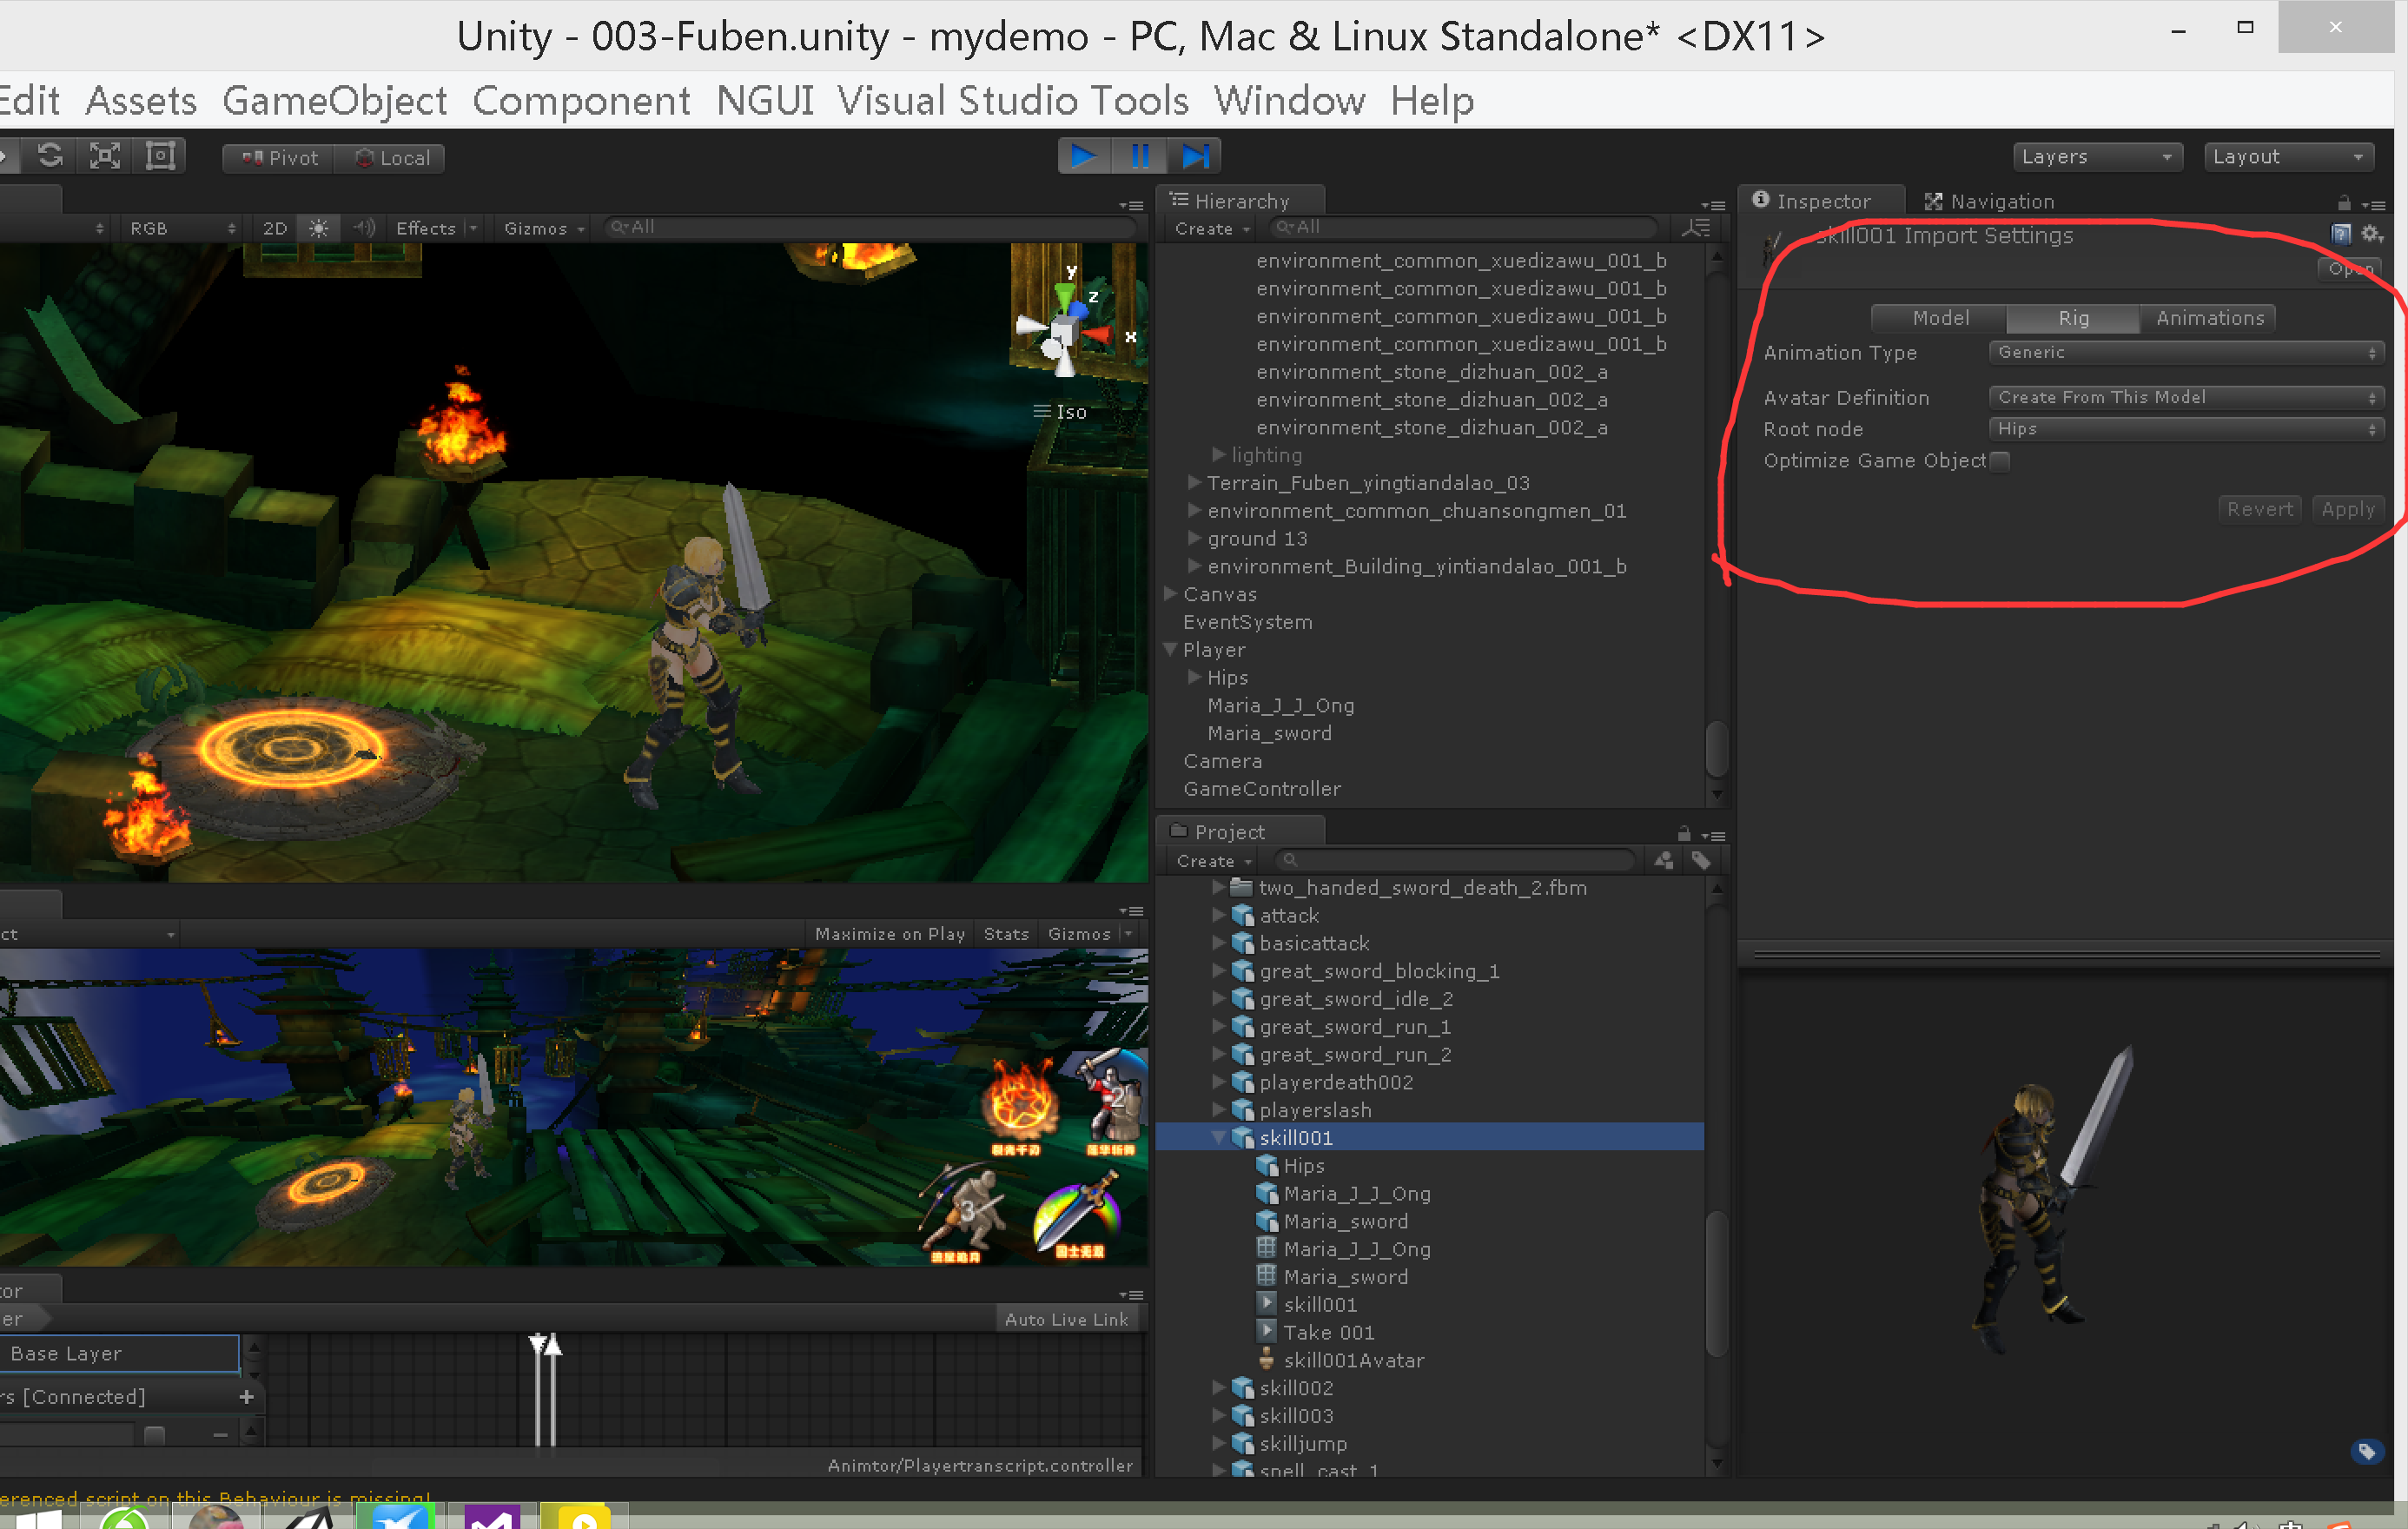The width and height of the screenshot is (2408, 1529).
Task: Enable the Optimize Game Object checkbox
Action: (x=1999, y=461)
